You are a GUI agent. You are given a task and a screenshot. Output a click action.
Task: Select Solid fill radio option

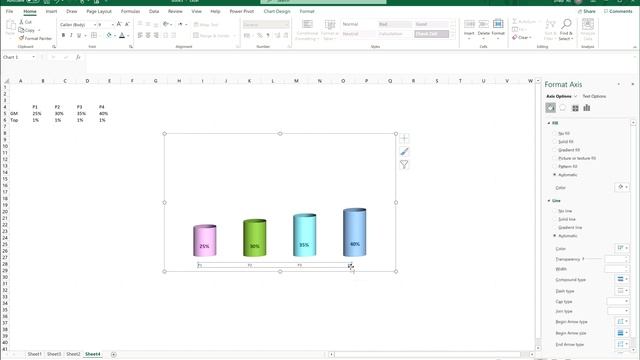click(555, 142)
